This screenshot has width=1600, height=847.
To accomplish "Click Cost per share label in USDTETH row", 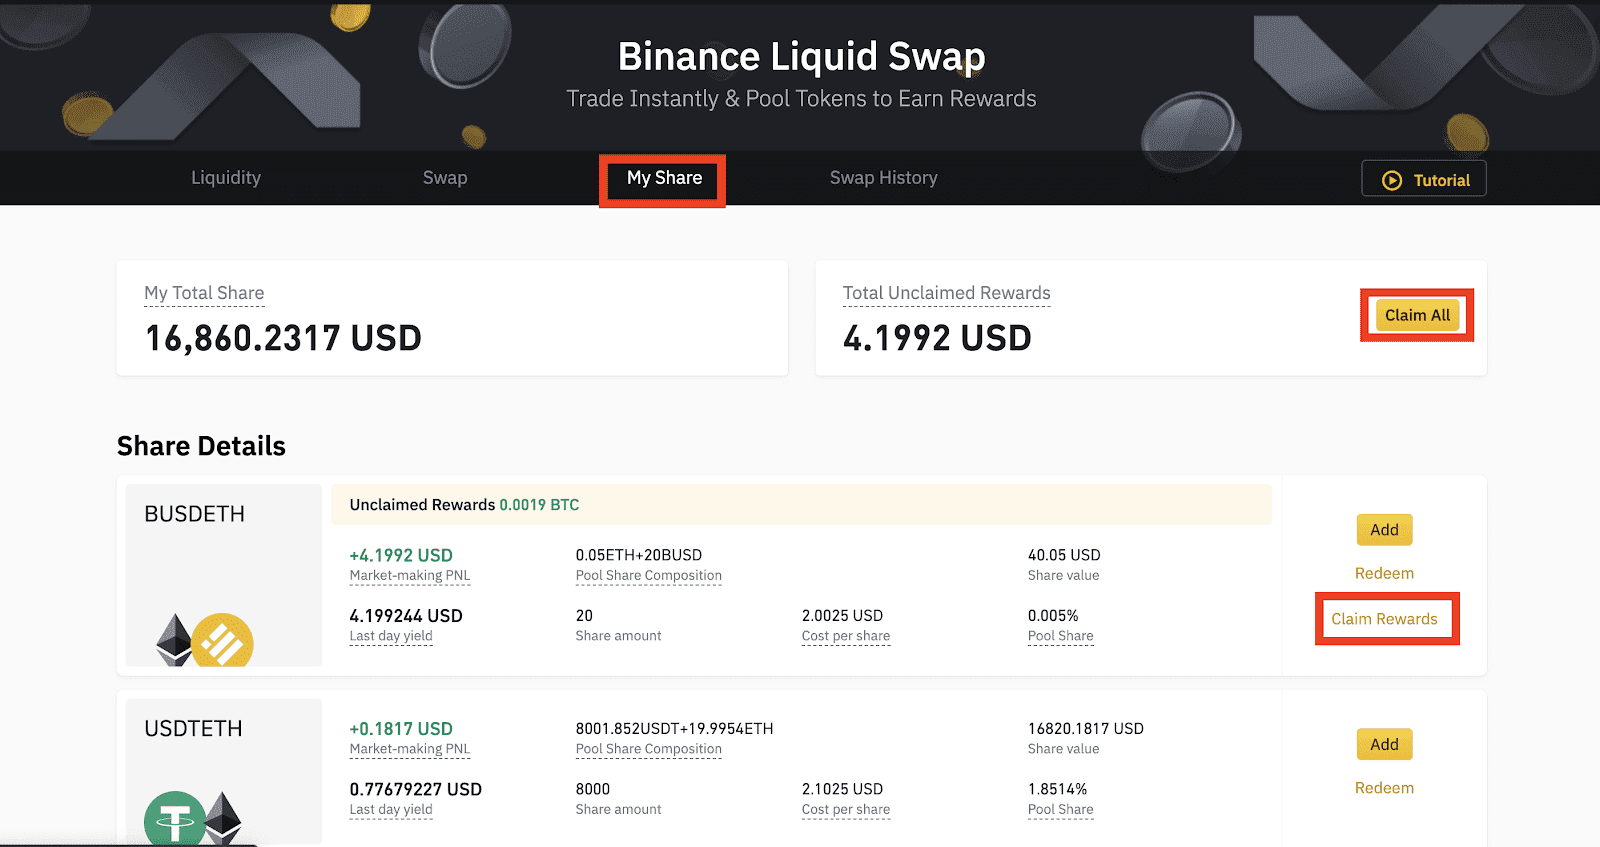I will [846, 810].
